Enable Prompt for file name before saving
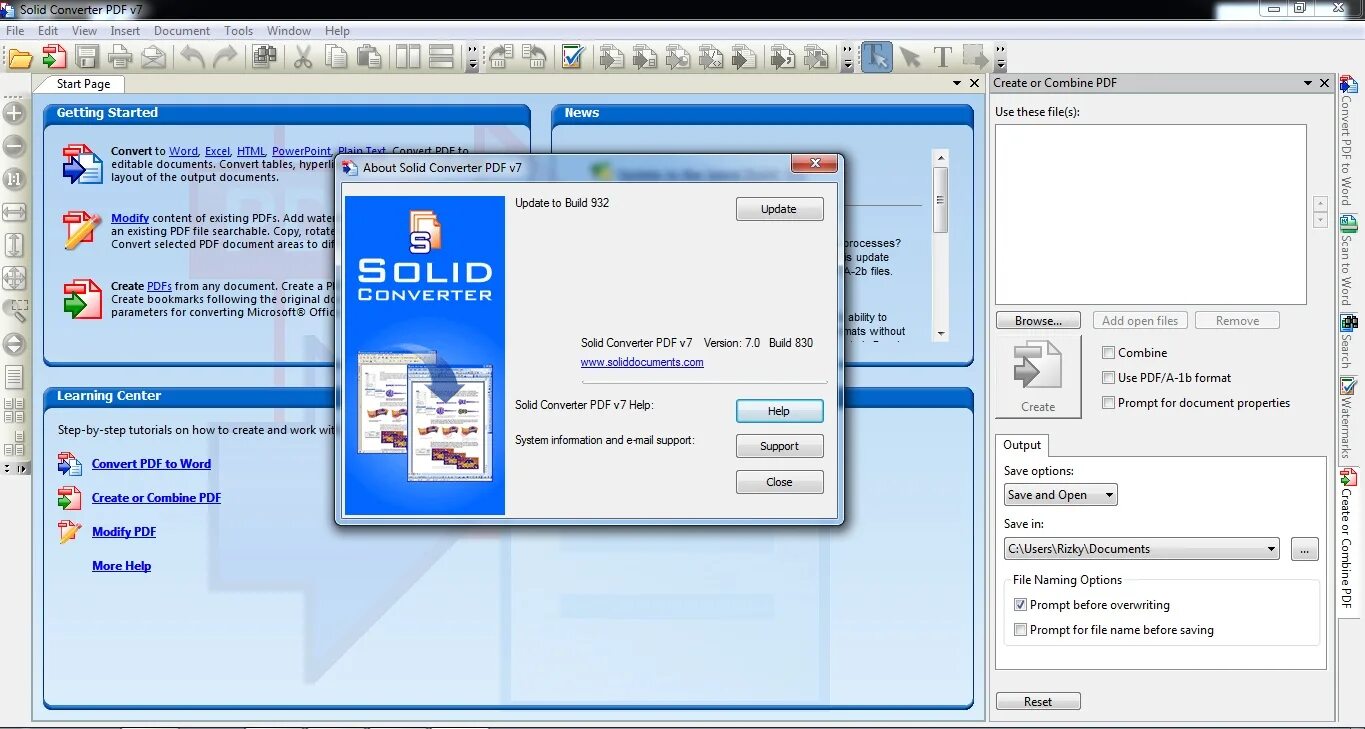Viewport: 1365px width, 729px height. 1020,630
